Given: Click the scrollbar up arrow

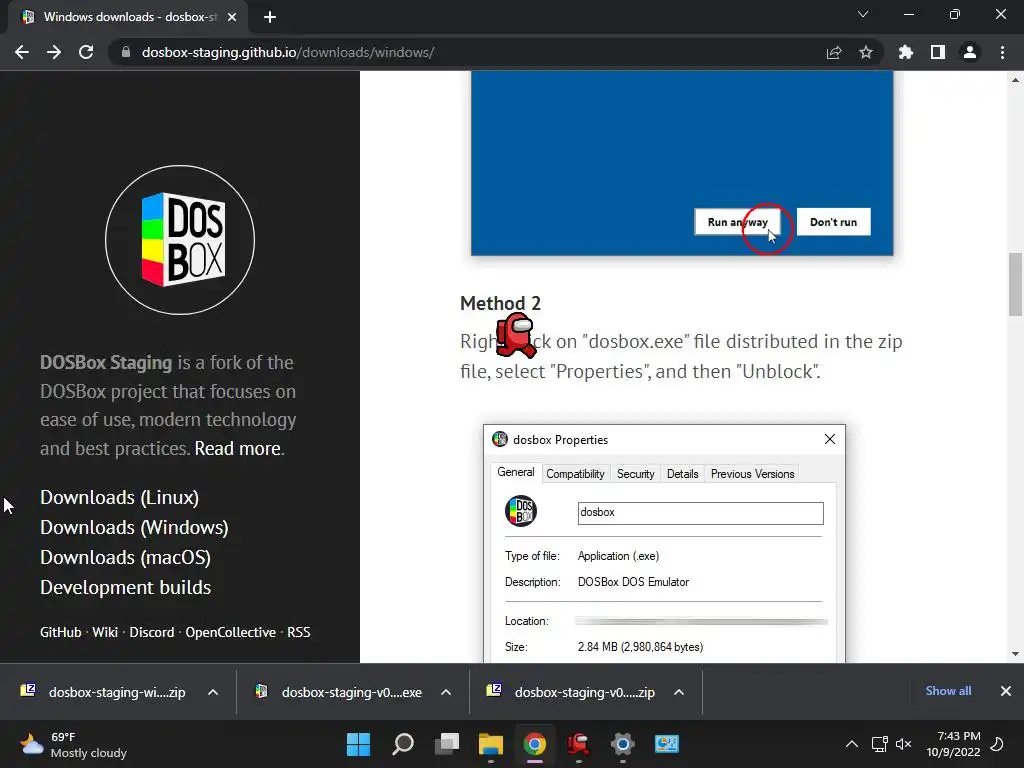Looking at the screenshot, I should [x=1015, y=80].
